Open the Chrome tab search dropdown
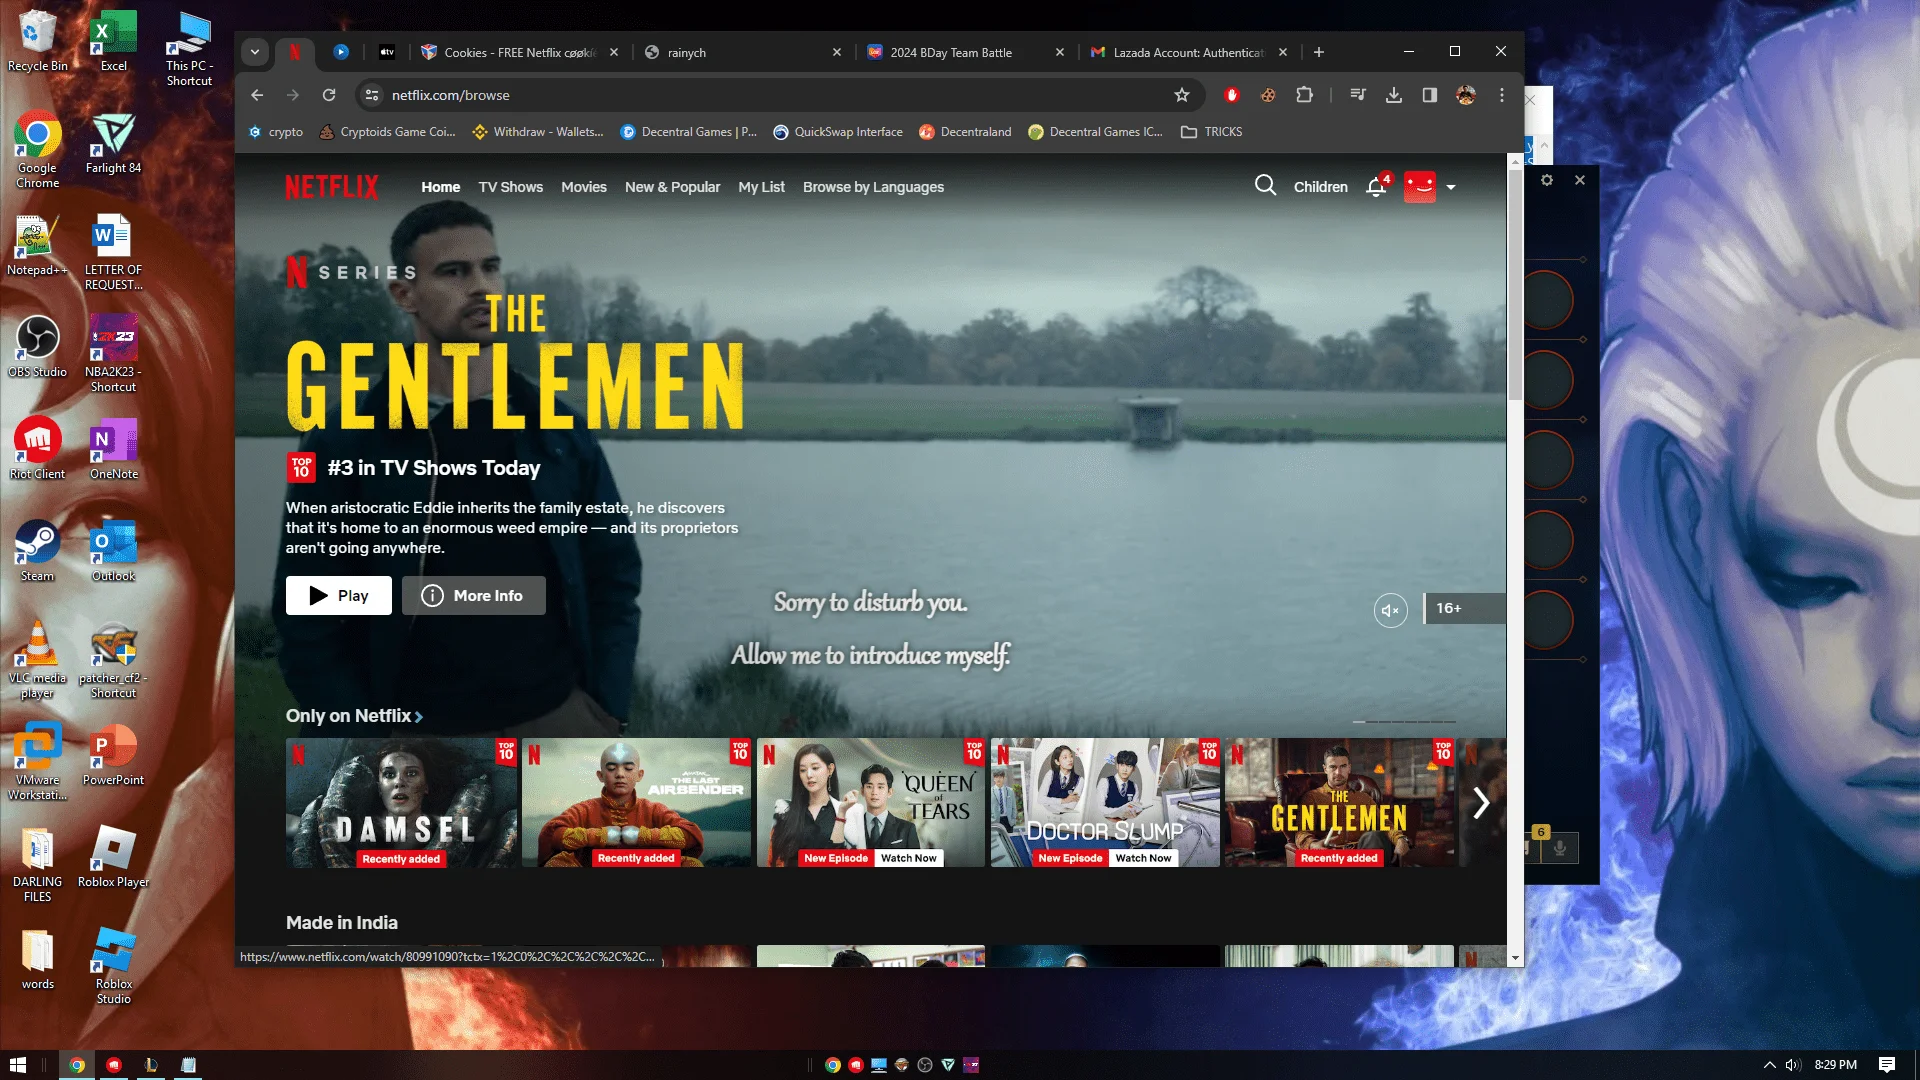Image resolution: width=1920 pixels, height=1080 pixels. (x=255, y=52)
